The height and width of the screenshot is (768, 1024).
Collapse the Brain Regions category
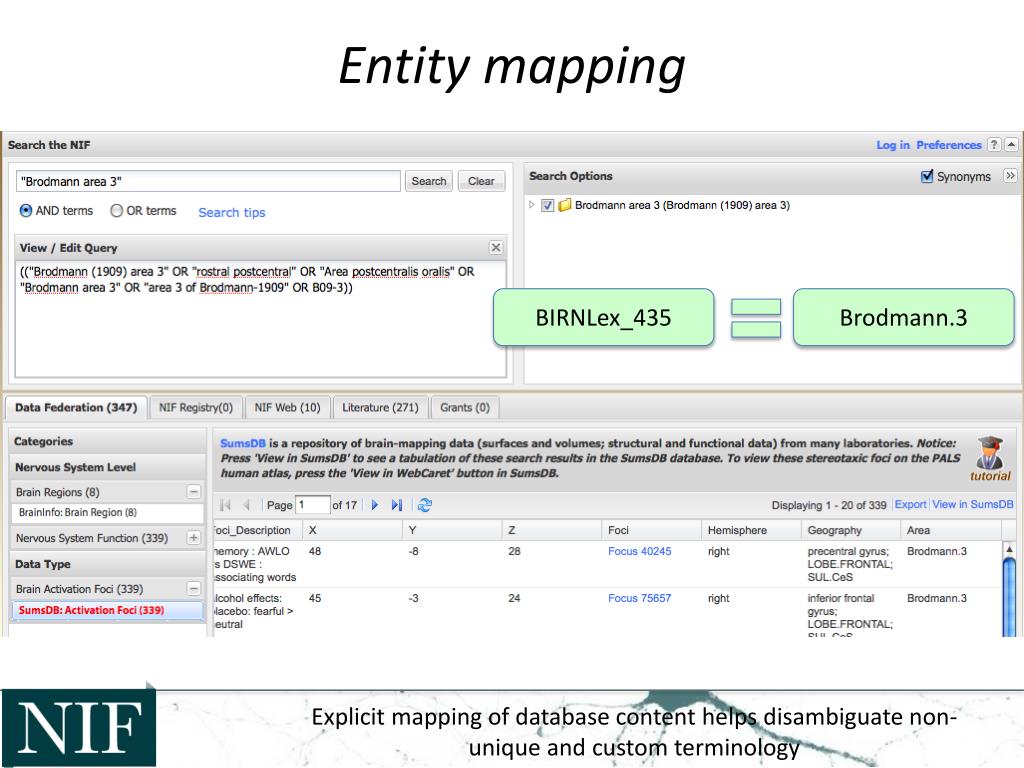coord(193,492)
